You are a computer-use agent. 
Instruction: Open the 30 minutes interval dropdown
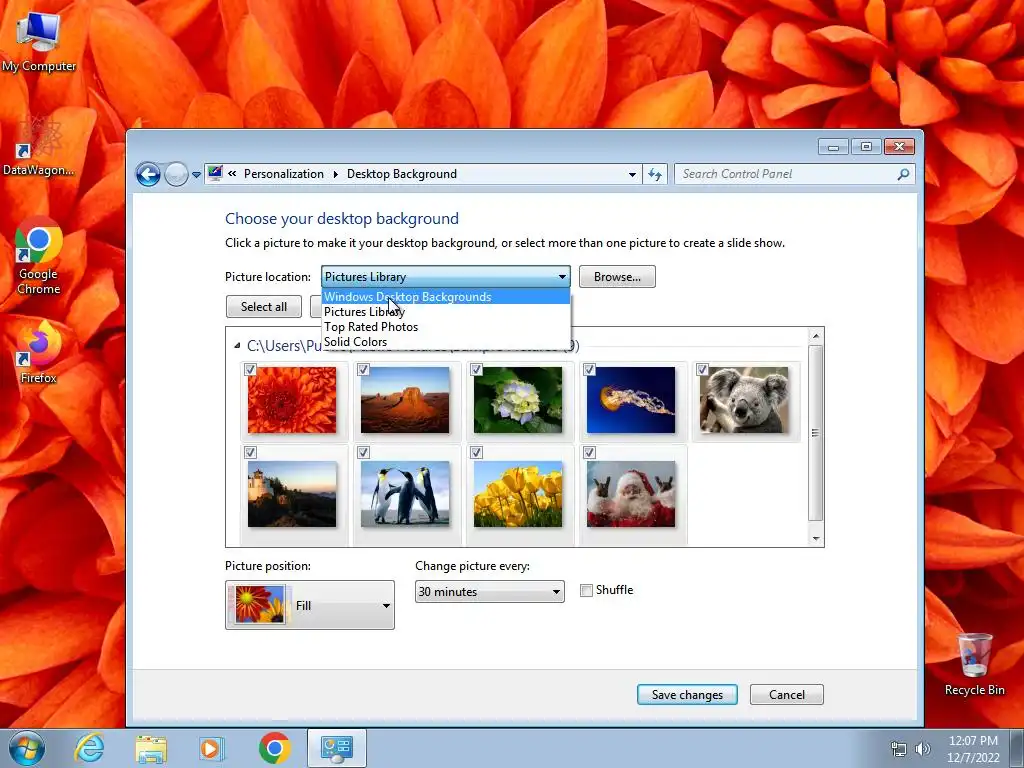(489, 592)
